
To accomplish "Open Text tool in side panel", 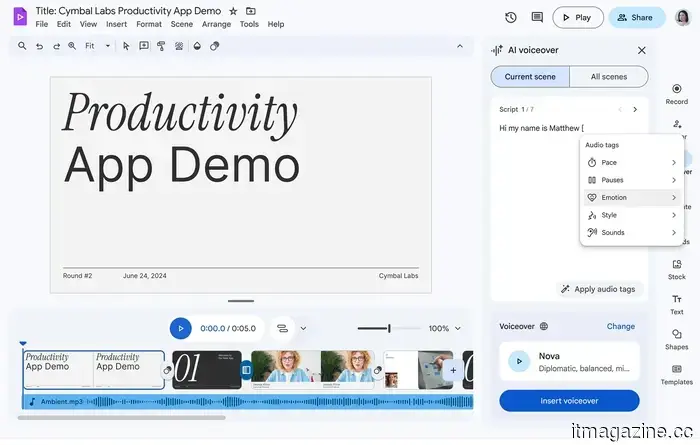I will click(677, 305).
